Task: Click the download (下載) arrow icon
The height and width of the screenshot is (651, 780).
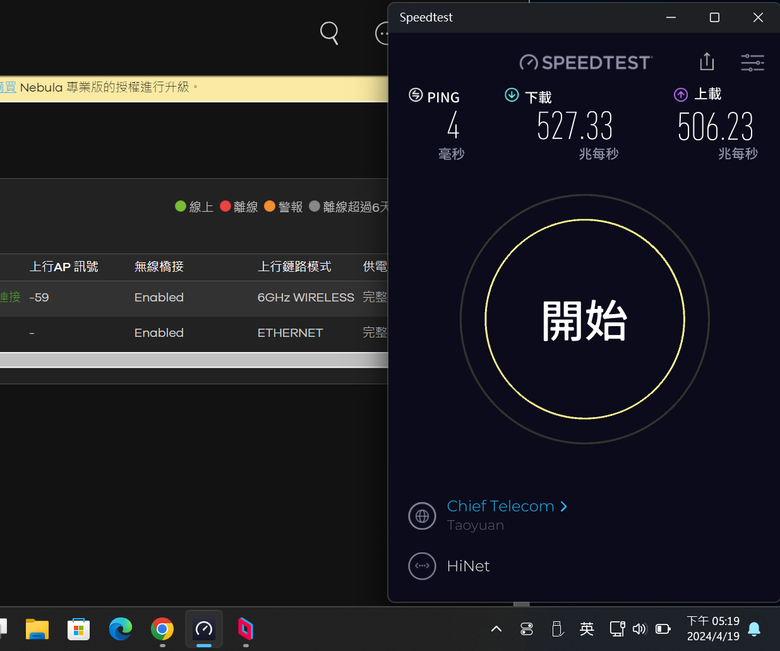Action: click(x=511, y=94)
